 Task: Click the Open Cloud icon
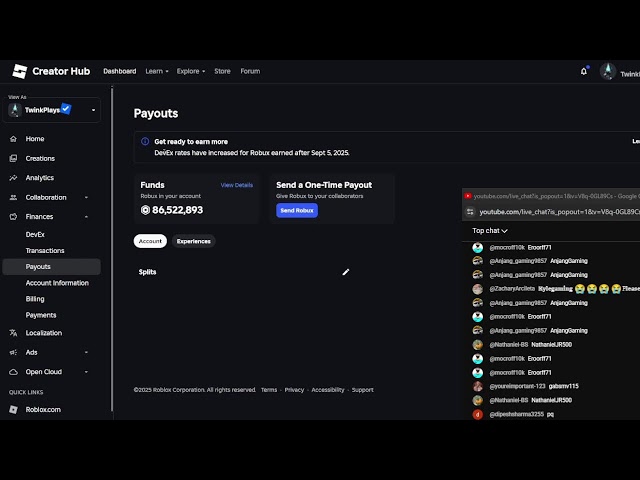[13, 372]
